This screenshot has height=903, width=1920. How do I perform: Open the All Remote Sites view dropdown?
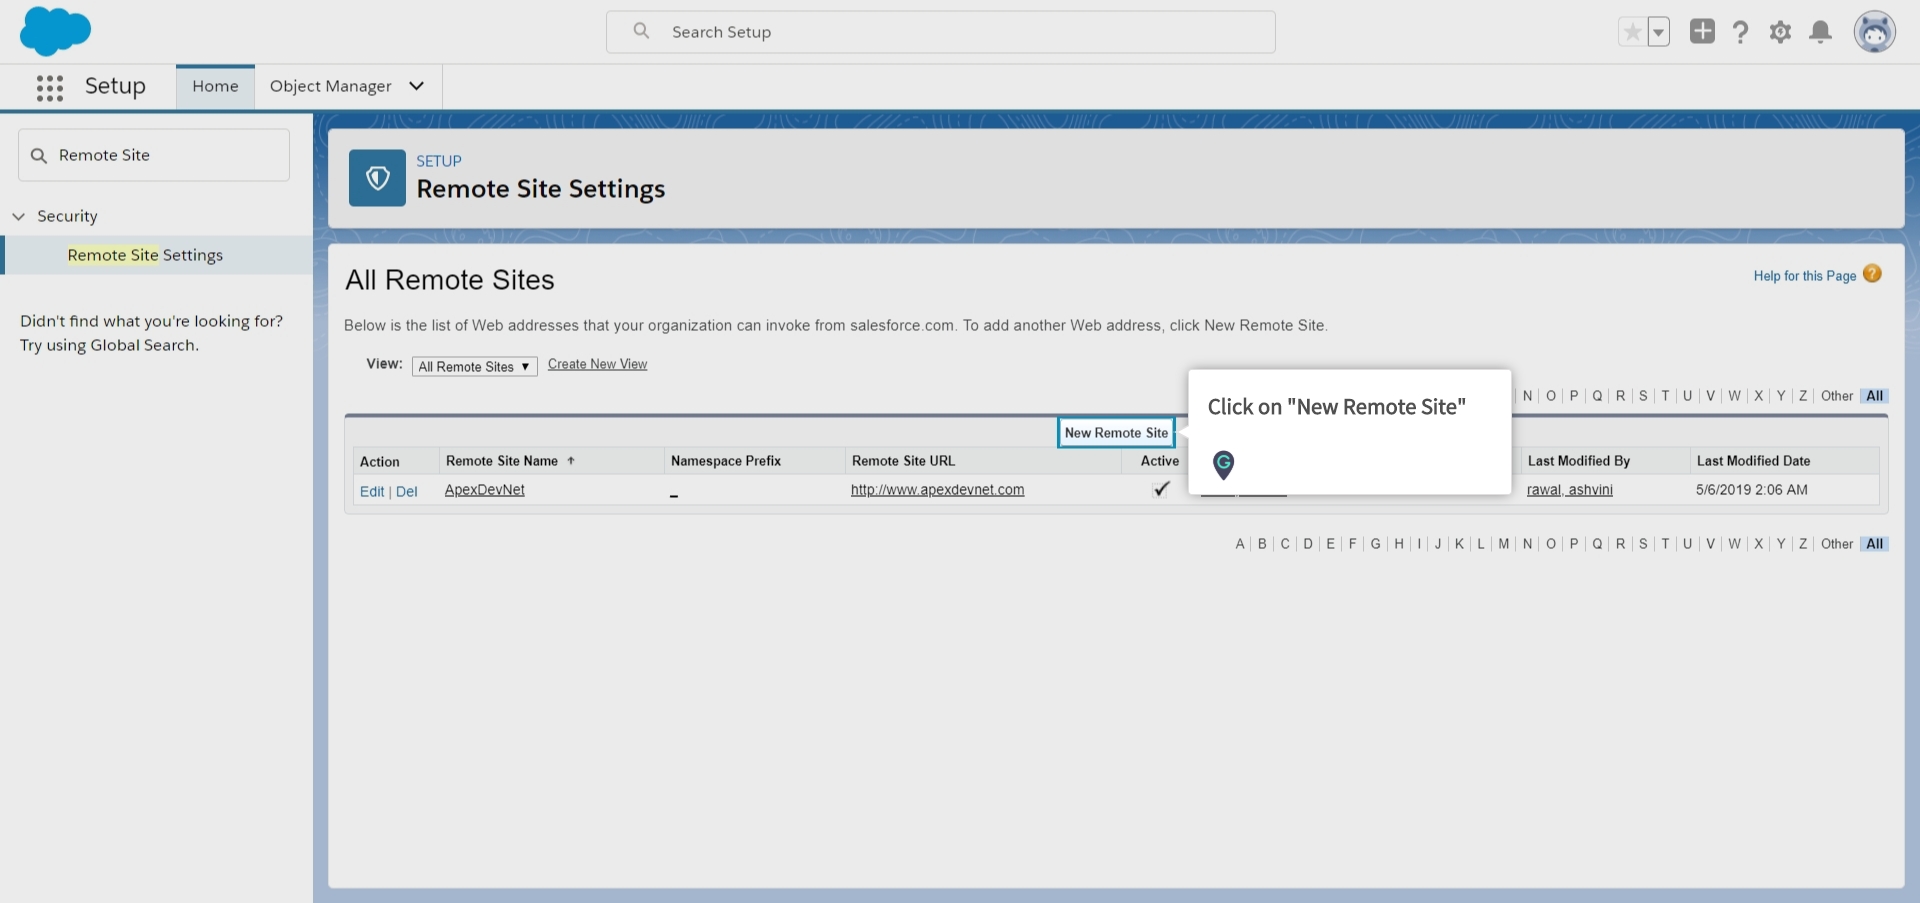click(x=474, y=366)
